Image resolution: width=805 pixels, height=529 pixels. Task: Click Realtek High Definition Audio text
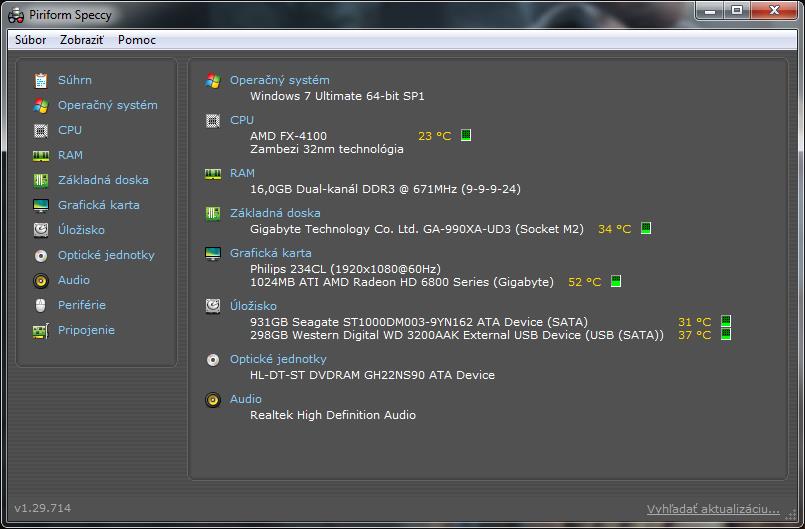(333, 415)
